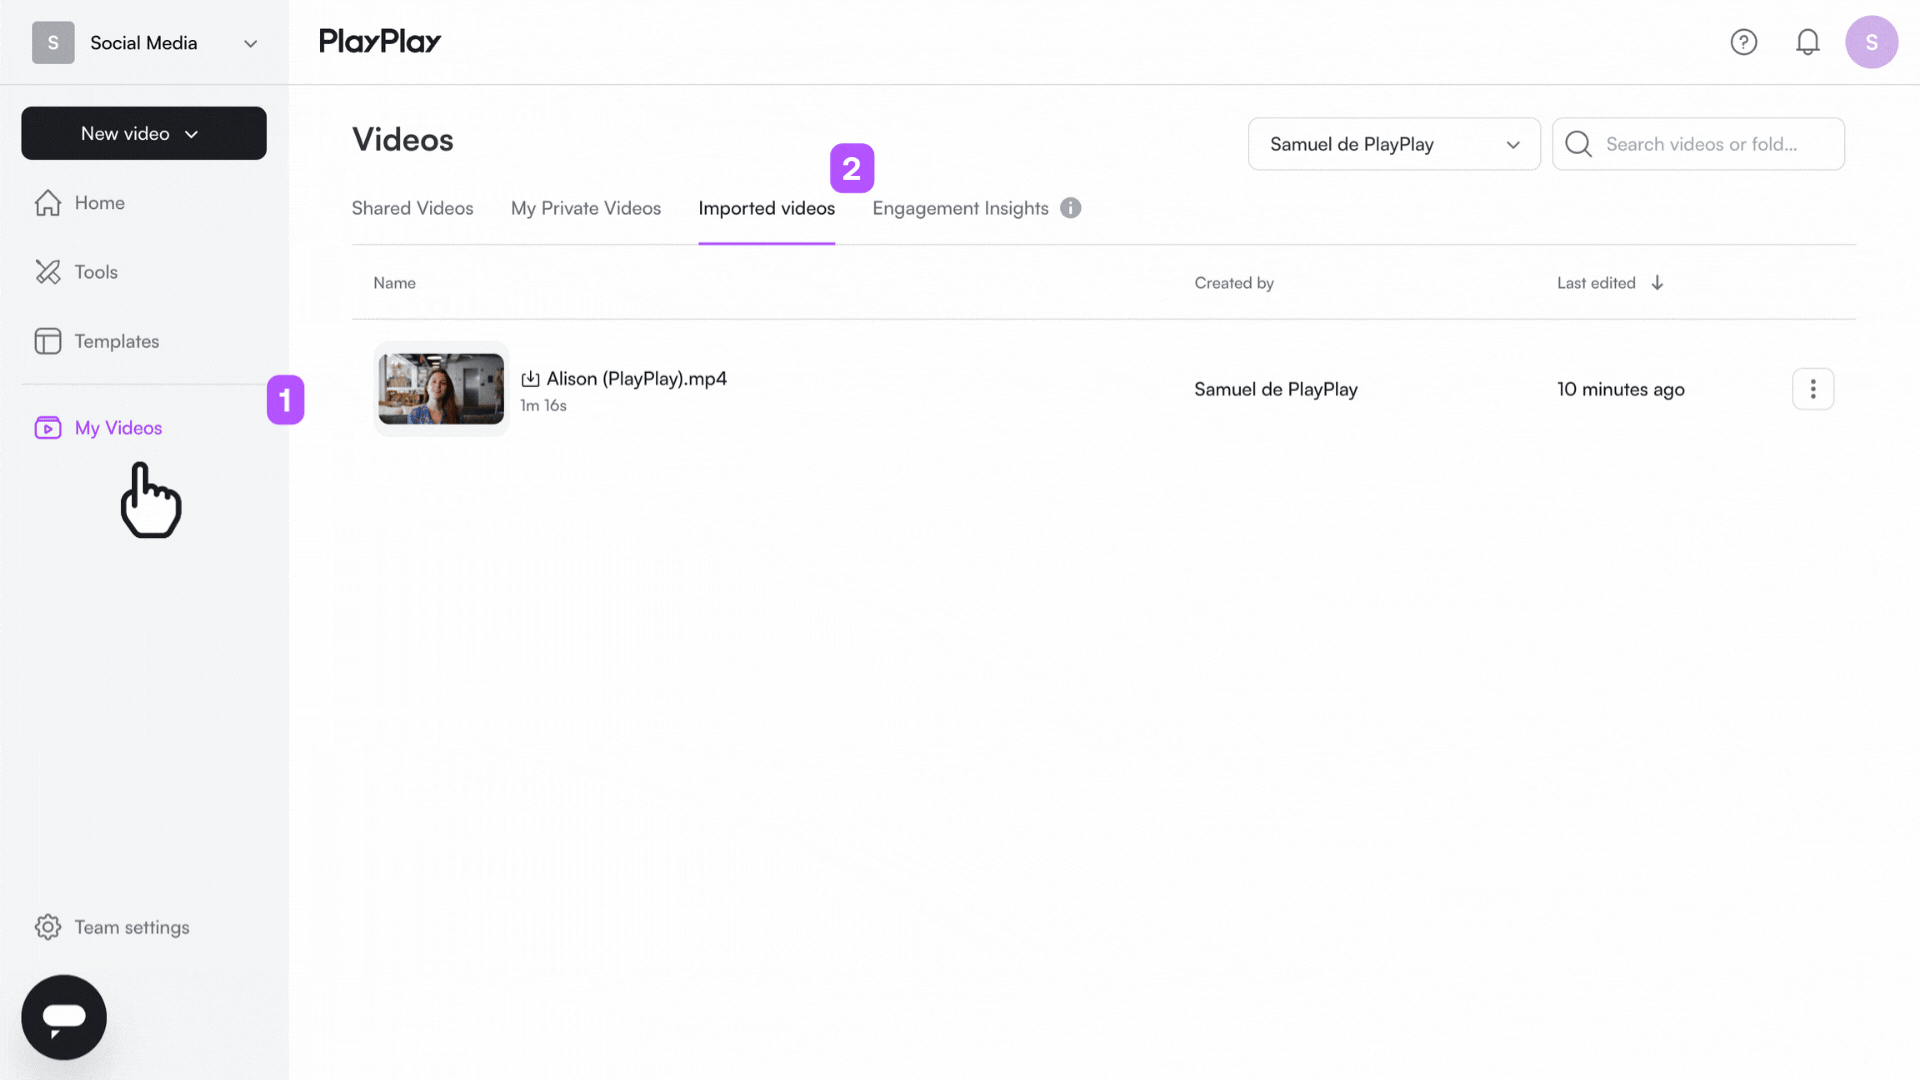Click the Team settings gear icon
The height and width of the screenshot is (1080, 1920).
48,927
